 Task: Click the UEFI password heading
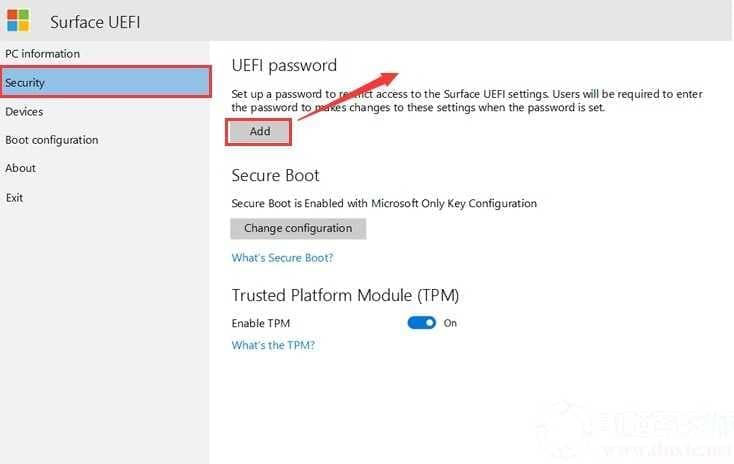point(284,66)
